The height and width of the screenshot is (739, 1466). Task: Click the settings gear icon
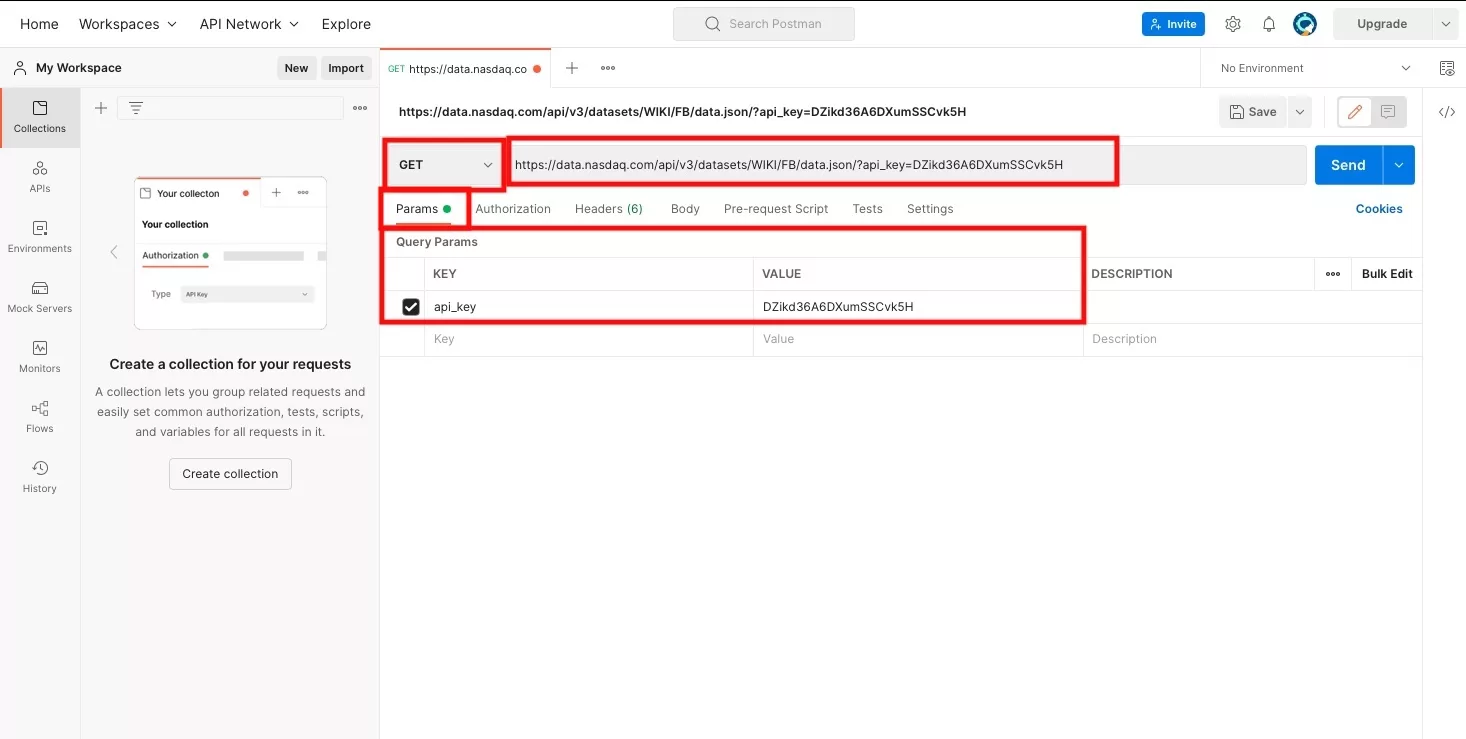pyautogui.click(x=1233, y=24)
